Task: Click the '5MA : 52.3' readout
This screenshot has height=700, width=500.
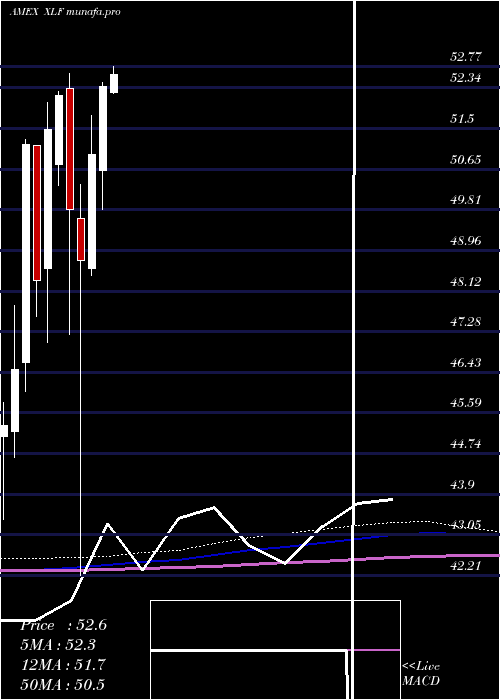Action: click(58, 645)
